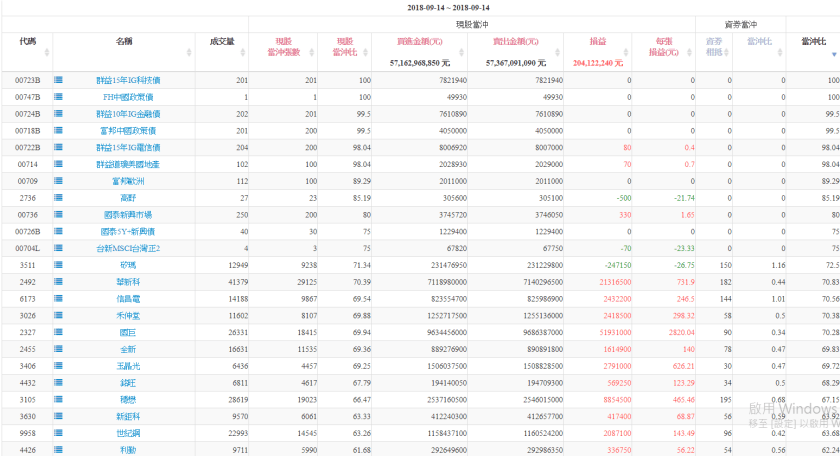Sort by 每張損益(元) column header
840x456 pixels.
coord(664,46)
